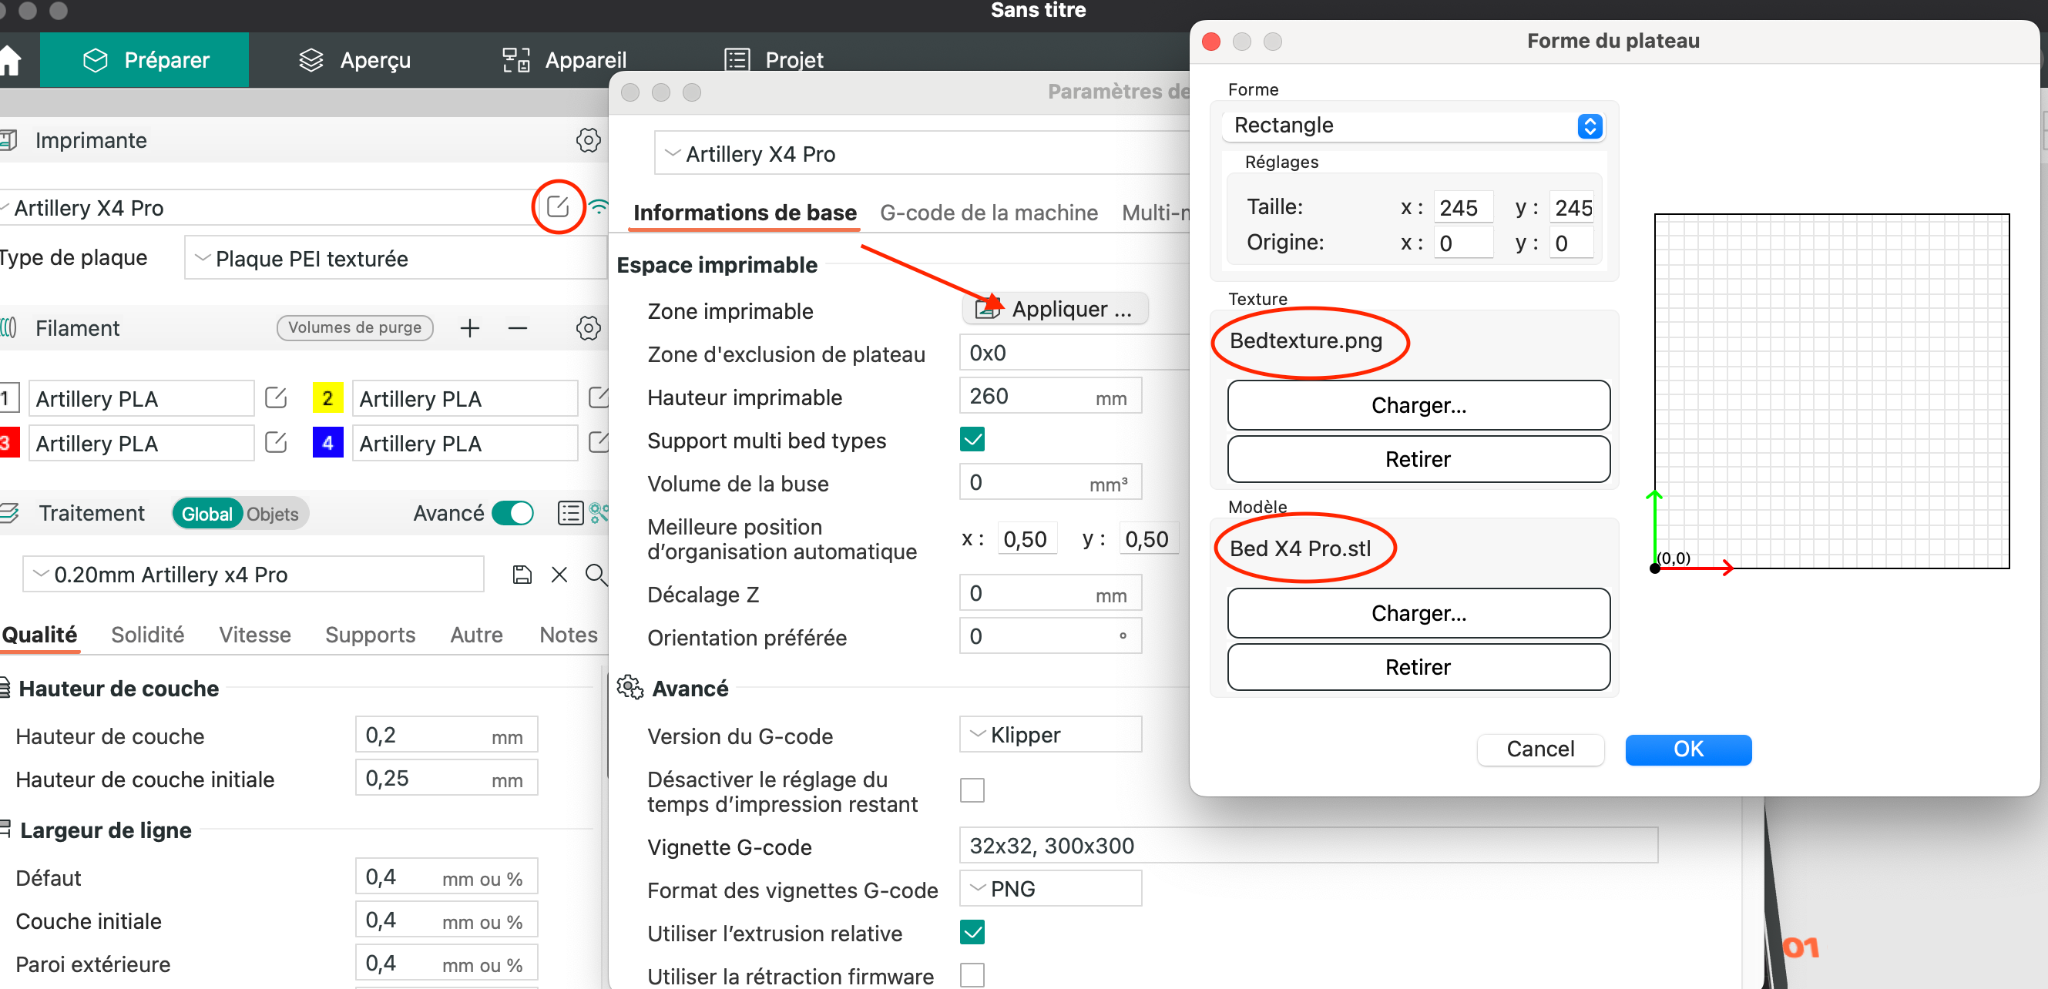This screenshot has height=989, width=2048.
Task: Click the yellow filament 2 color swatch
Action: [327, 398]
